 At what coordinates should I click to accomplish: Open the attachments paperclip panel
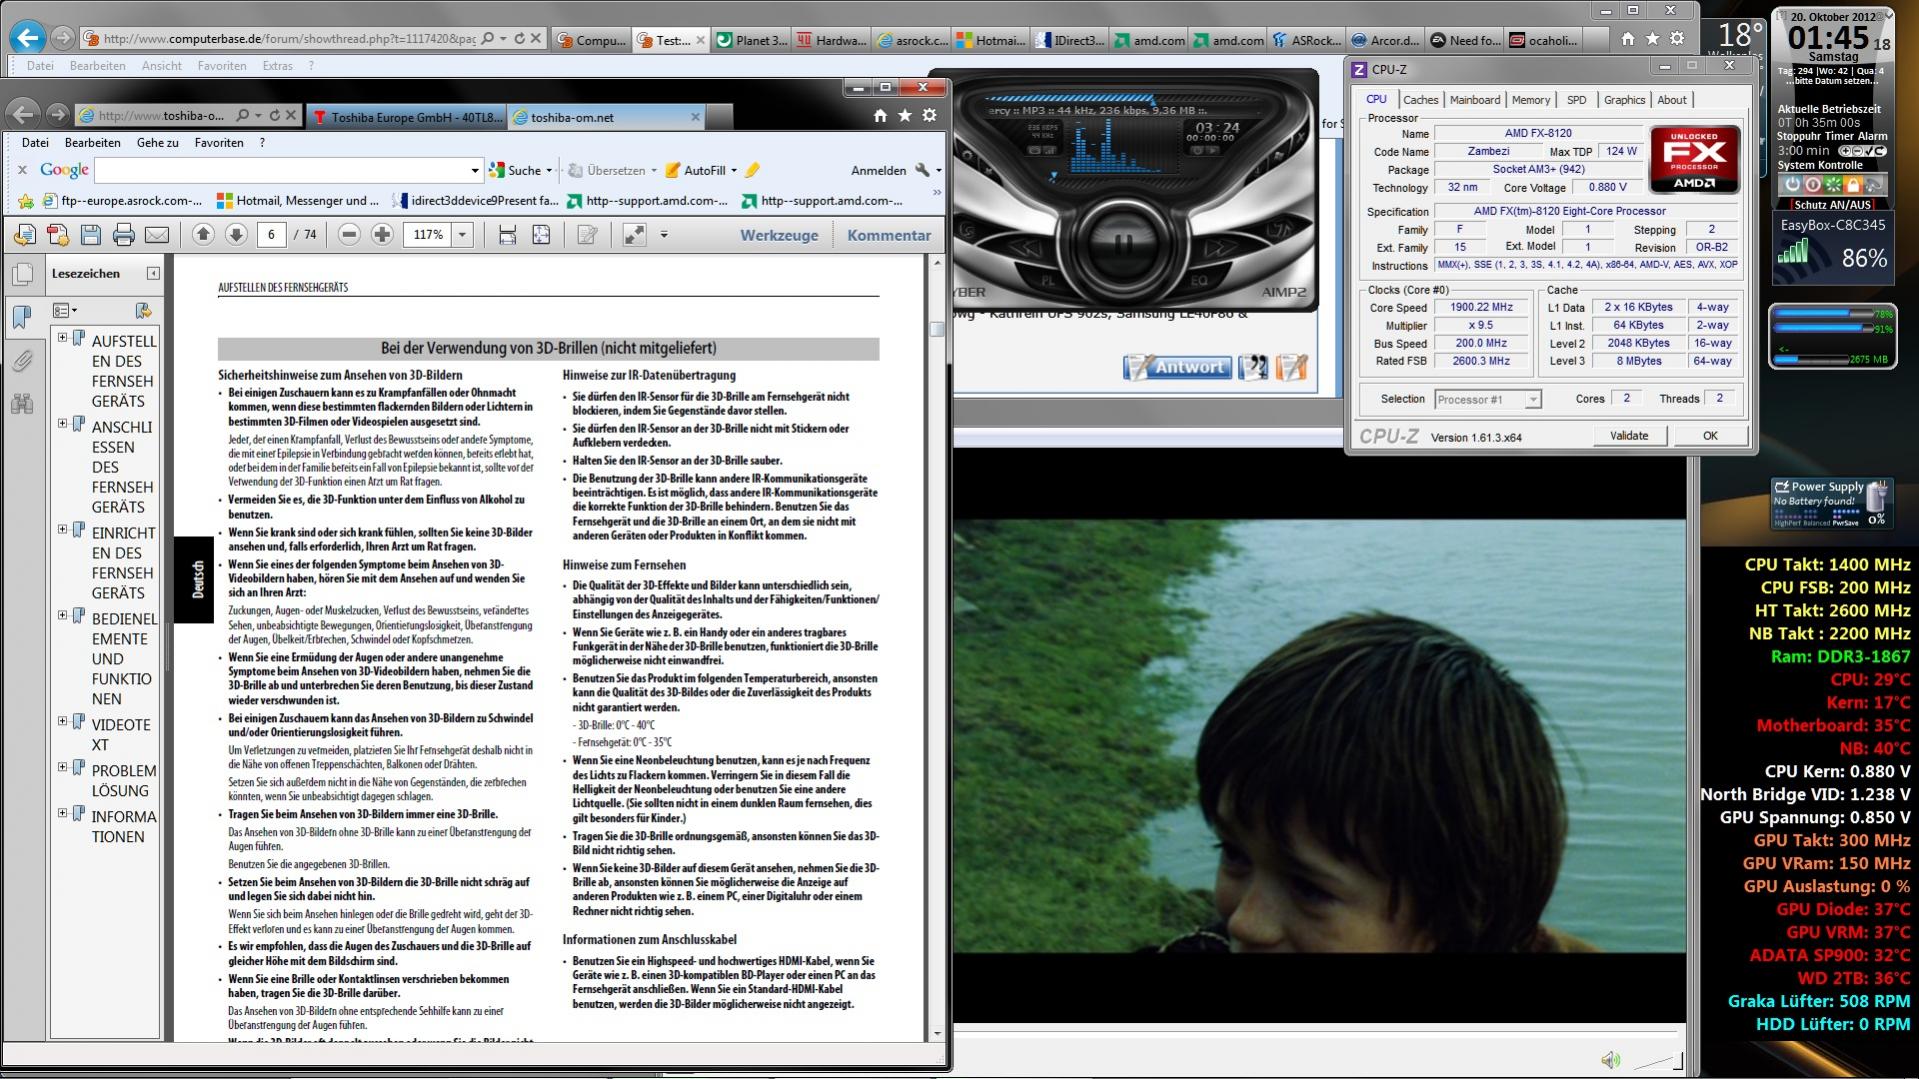pos(22,360)
